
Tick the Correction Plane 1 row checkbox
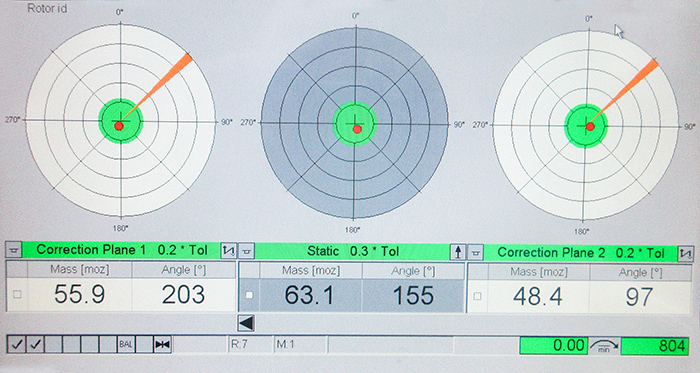pyautogui.click(x=17, y=294)
